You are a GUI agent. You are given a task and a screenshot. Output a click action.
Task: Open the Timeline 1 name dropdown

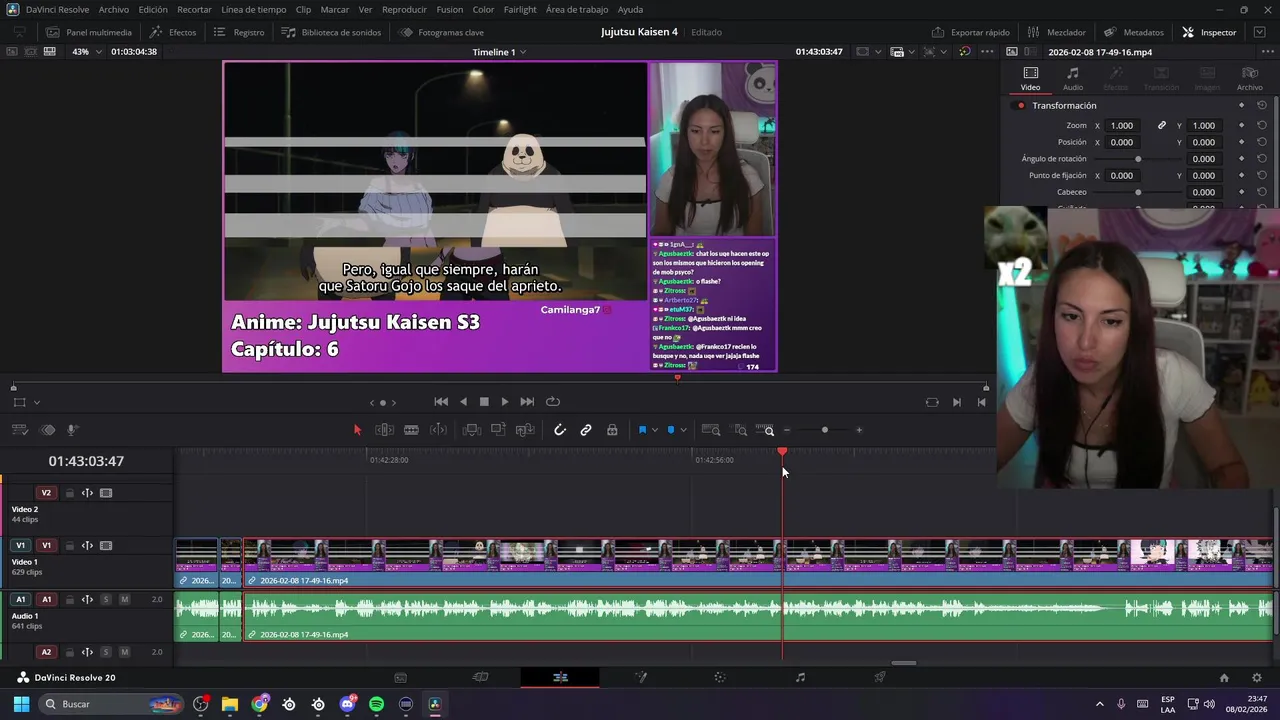point(499,52)
